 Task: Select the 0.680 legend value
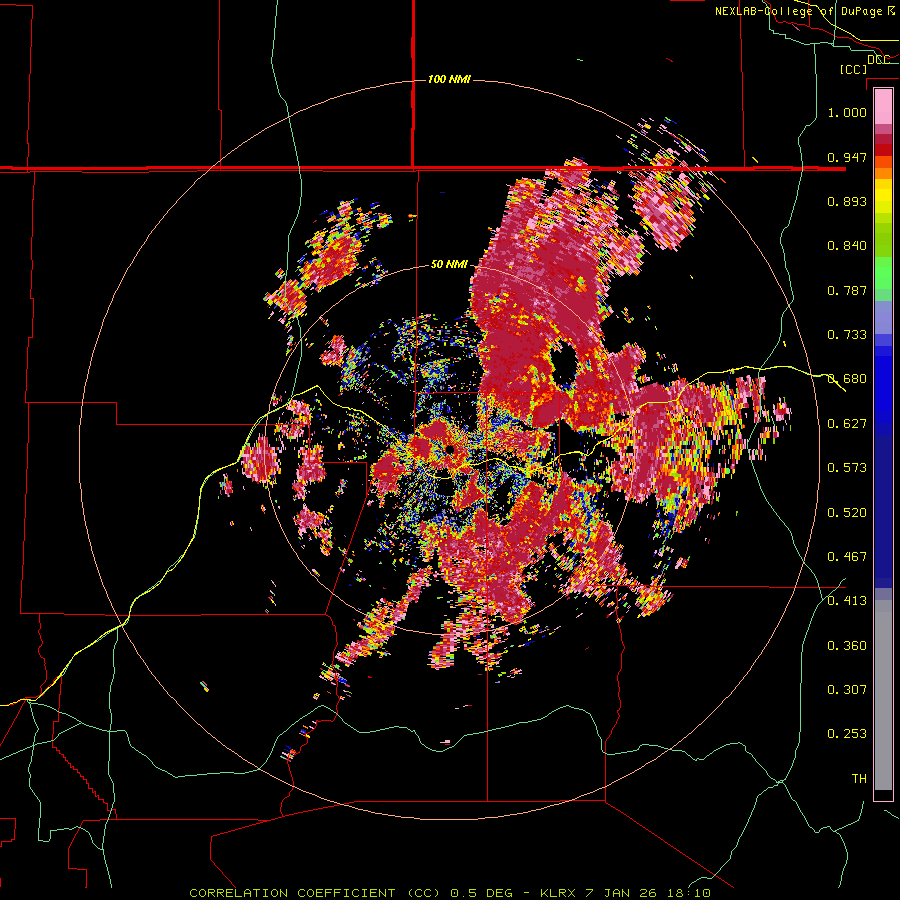coord(847,379)
